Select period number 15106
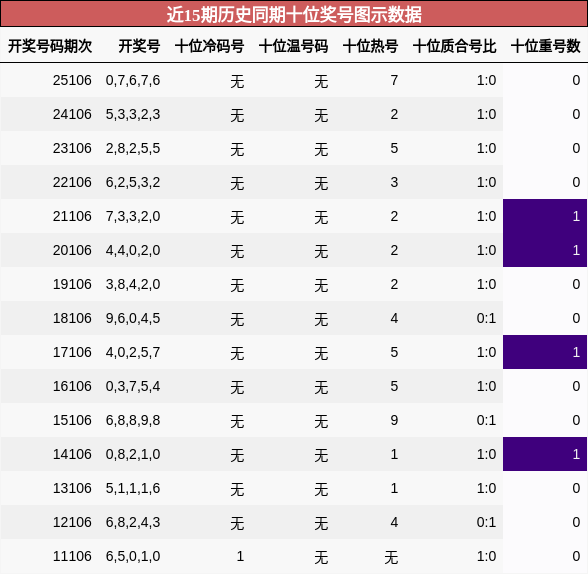This screenshot has height=574, width=588. tap(72, 420)
